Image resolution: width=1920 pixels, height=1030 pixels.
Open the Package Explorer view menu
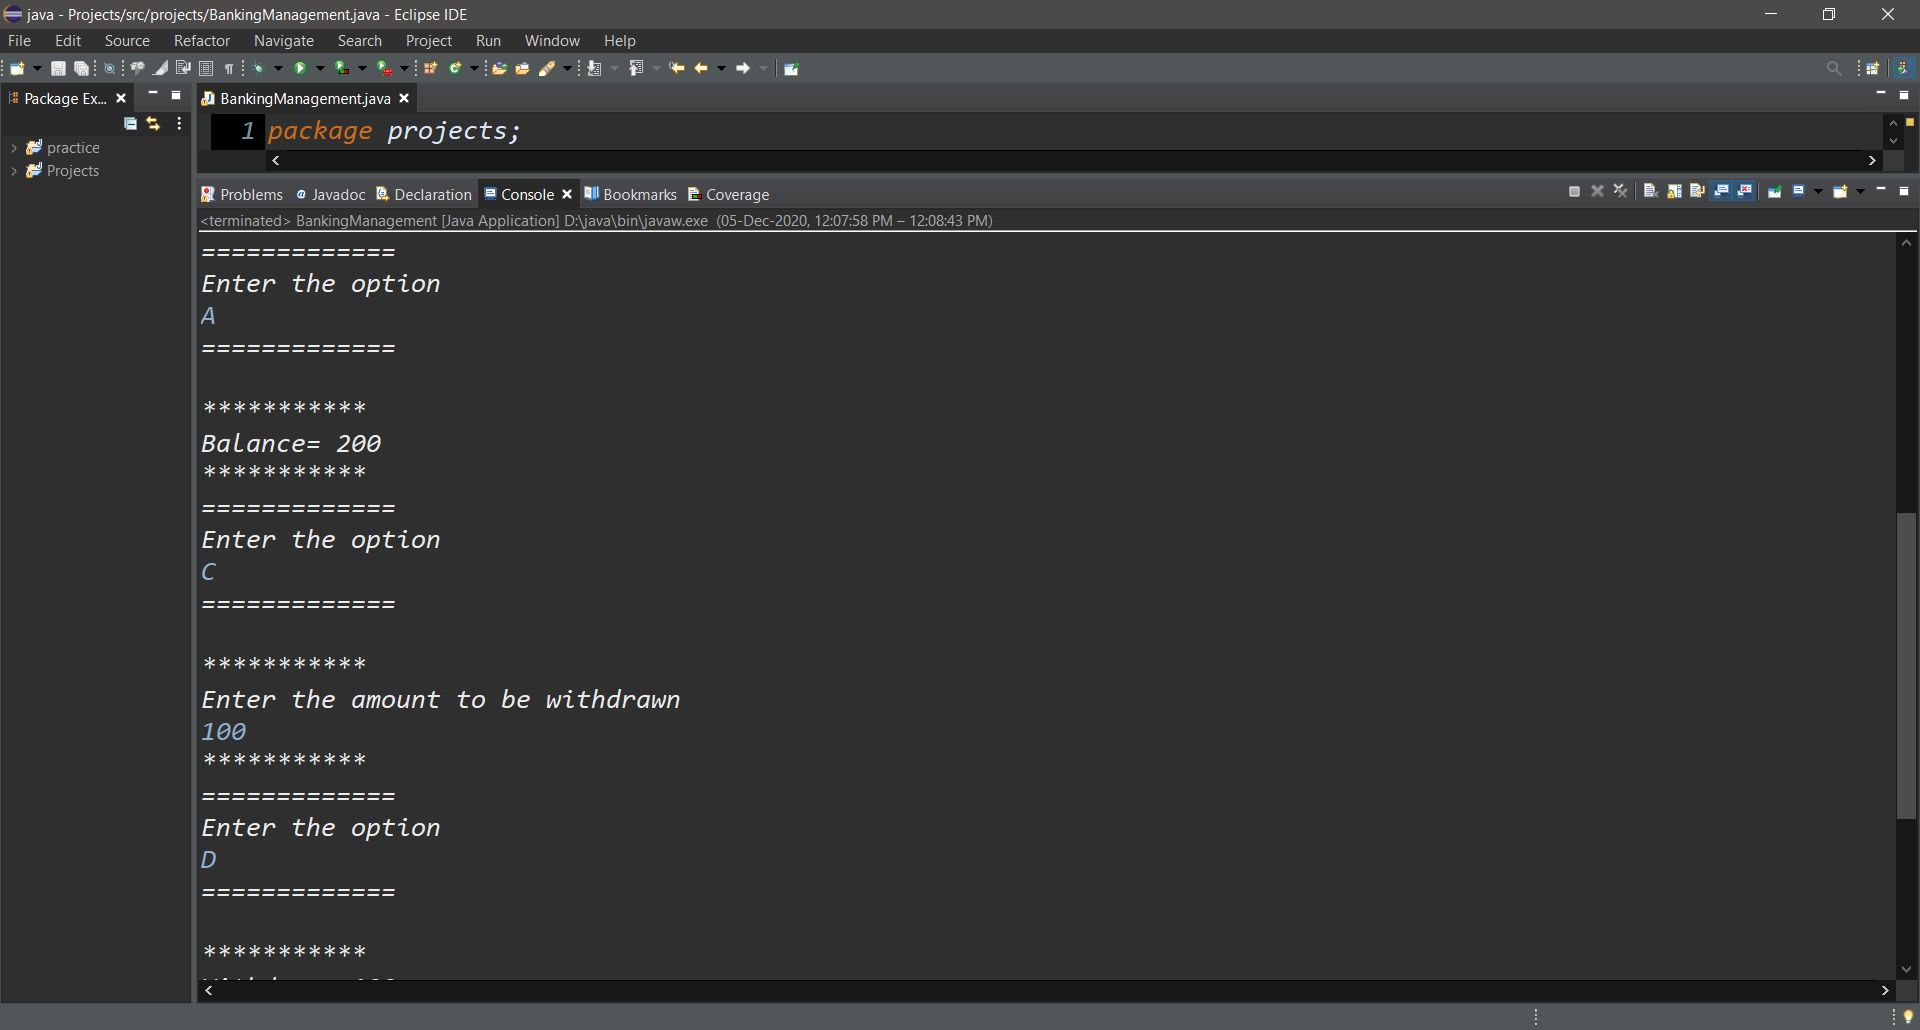click(179, 123)
